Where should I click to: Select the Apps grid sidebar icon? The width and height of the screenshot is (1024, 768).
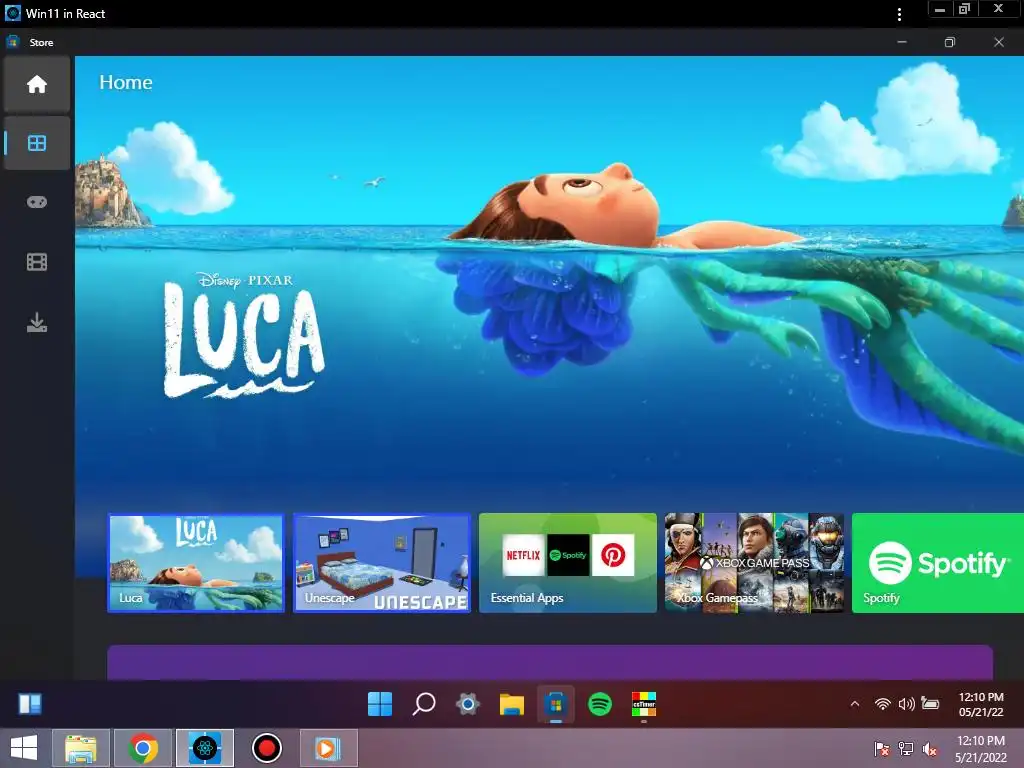(x=37, y=143)
